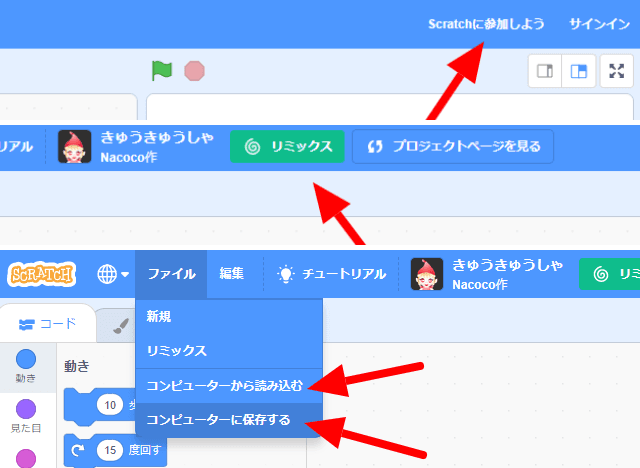Select the 見た目 purple block category

tap(26, 416)
